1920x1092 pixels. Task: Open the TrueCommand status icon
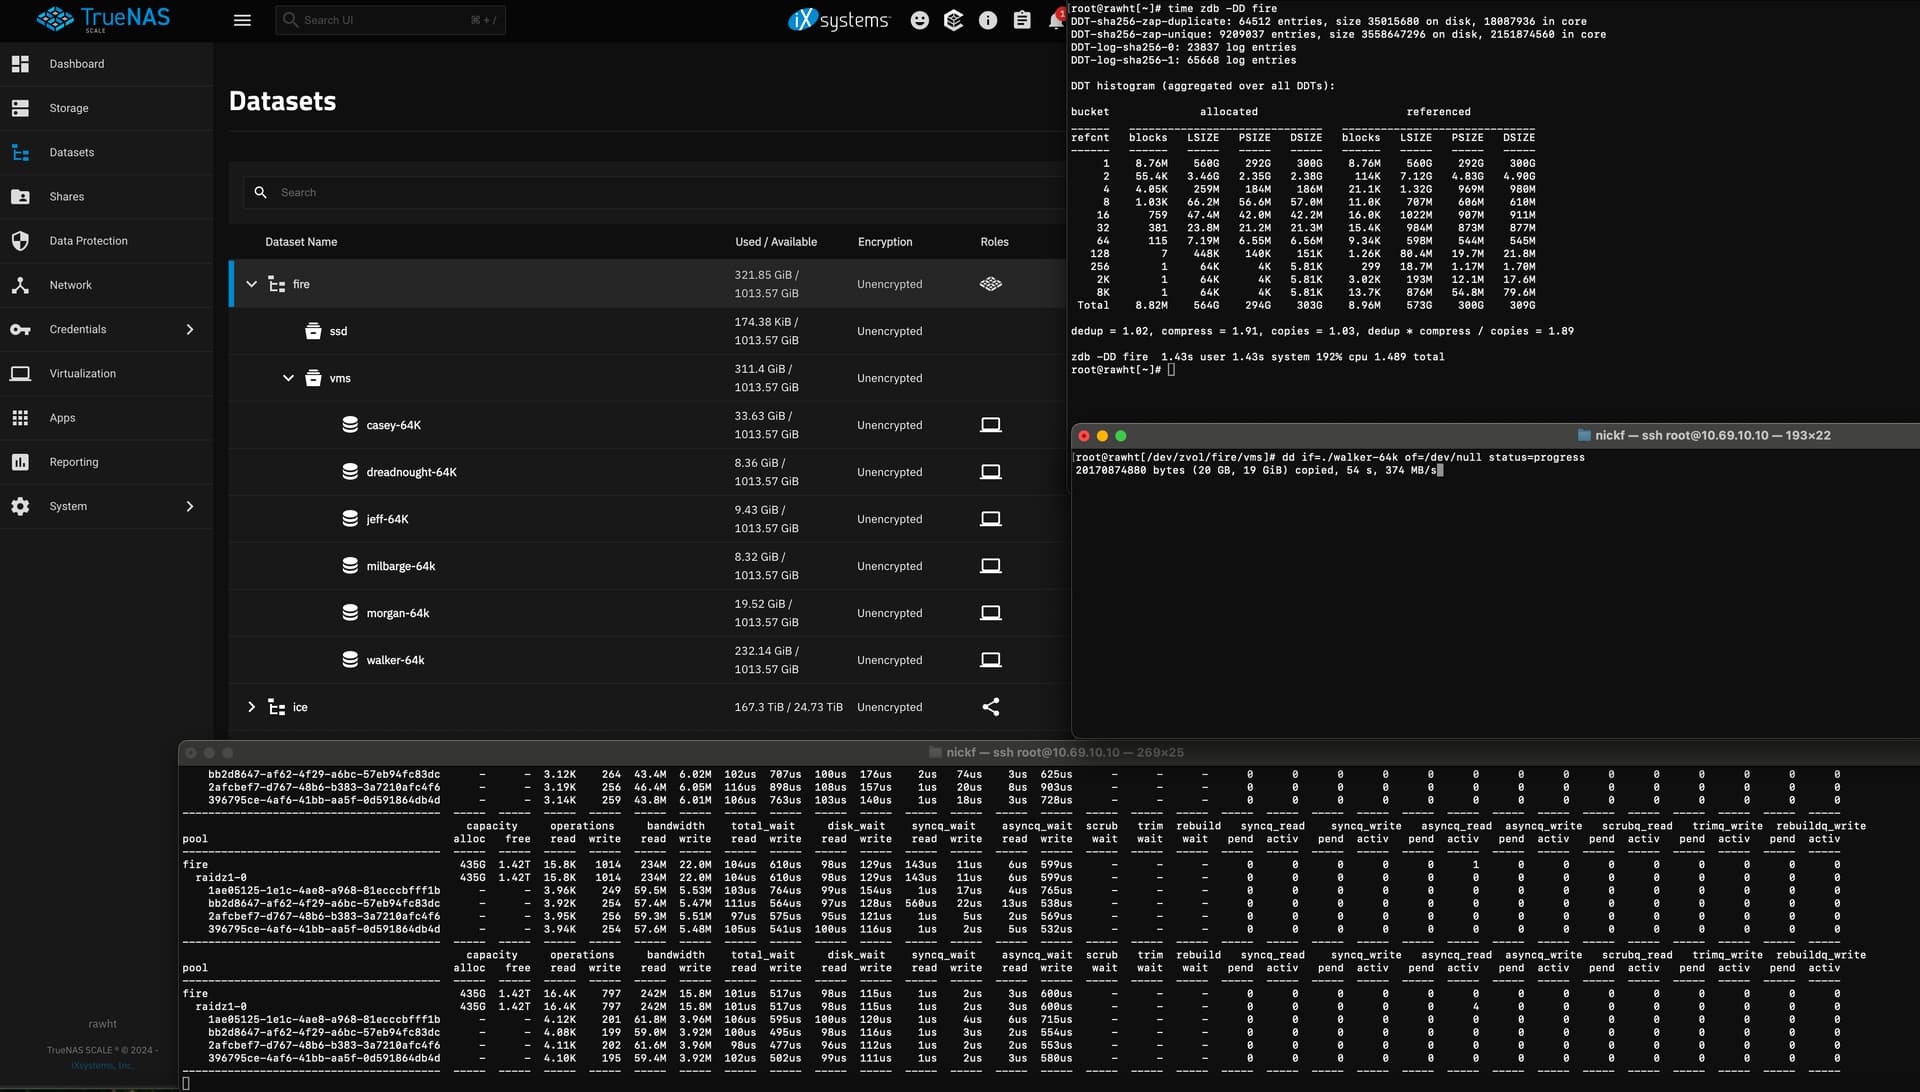pos(953,20)
